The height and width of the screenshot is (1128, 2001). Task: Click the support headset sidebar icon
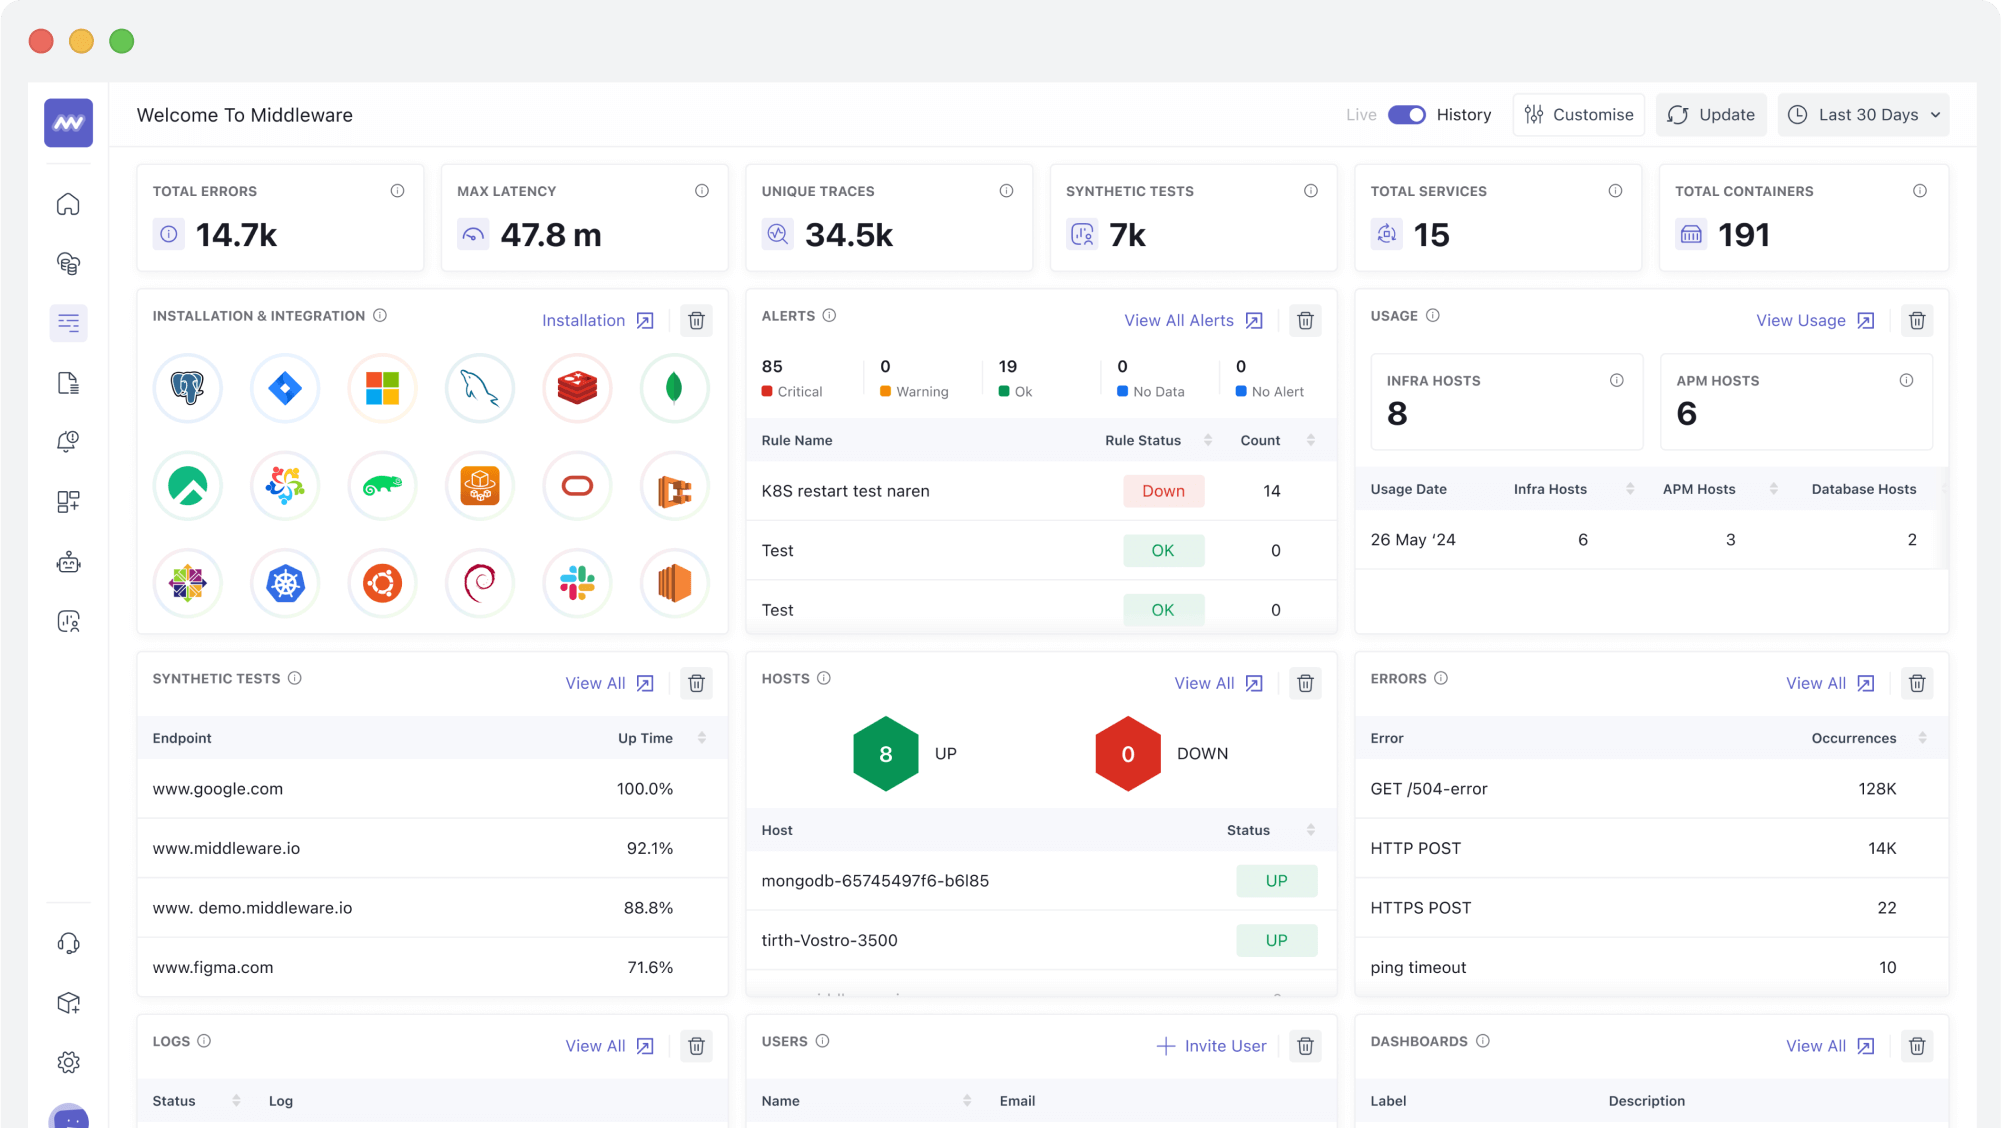(x=68, y=943)
